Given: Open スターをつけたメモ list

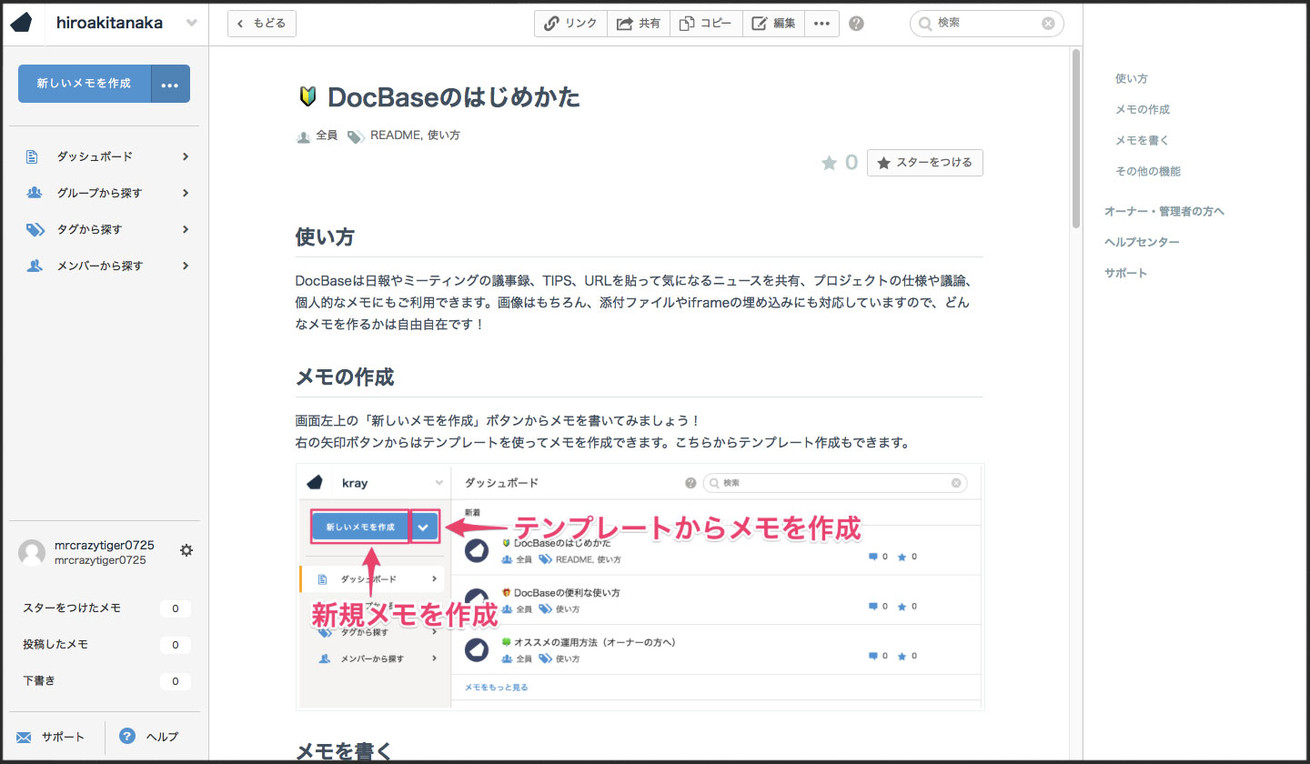Looking at the screenshot, I should (105, 608).
